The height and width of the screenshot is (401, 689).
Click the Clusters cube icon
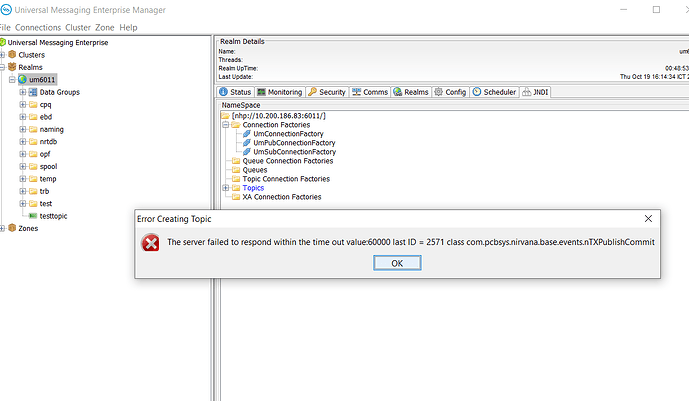click(x=12, y=54)
